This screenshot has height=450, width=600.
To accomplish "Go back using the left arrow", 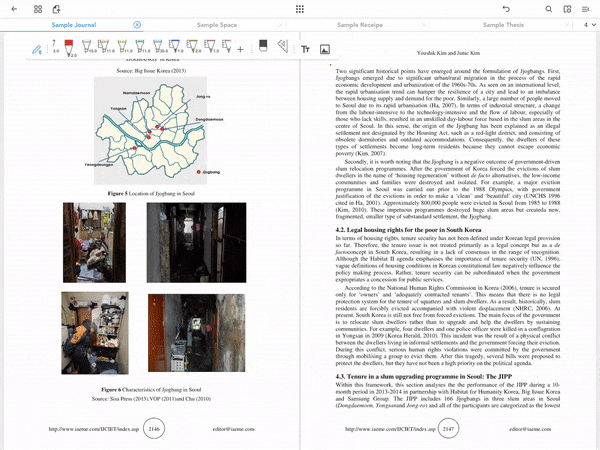I will 15,9.
